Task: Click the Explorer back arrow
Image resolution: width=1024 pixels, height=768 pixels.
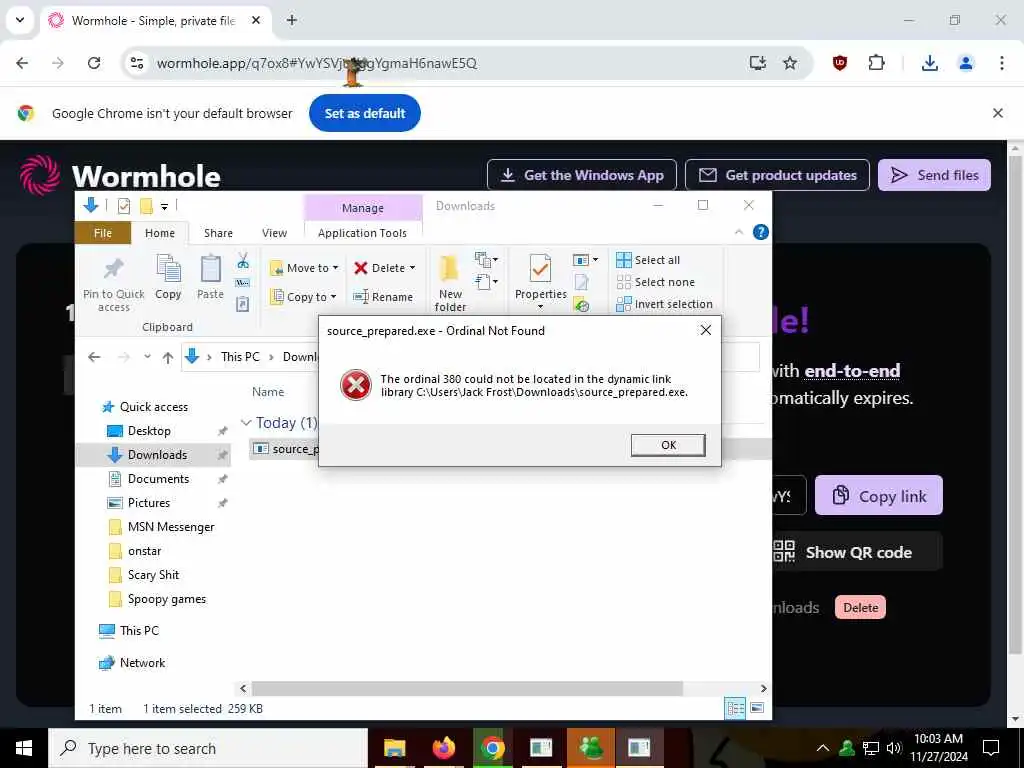Action: click(94, 357)
